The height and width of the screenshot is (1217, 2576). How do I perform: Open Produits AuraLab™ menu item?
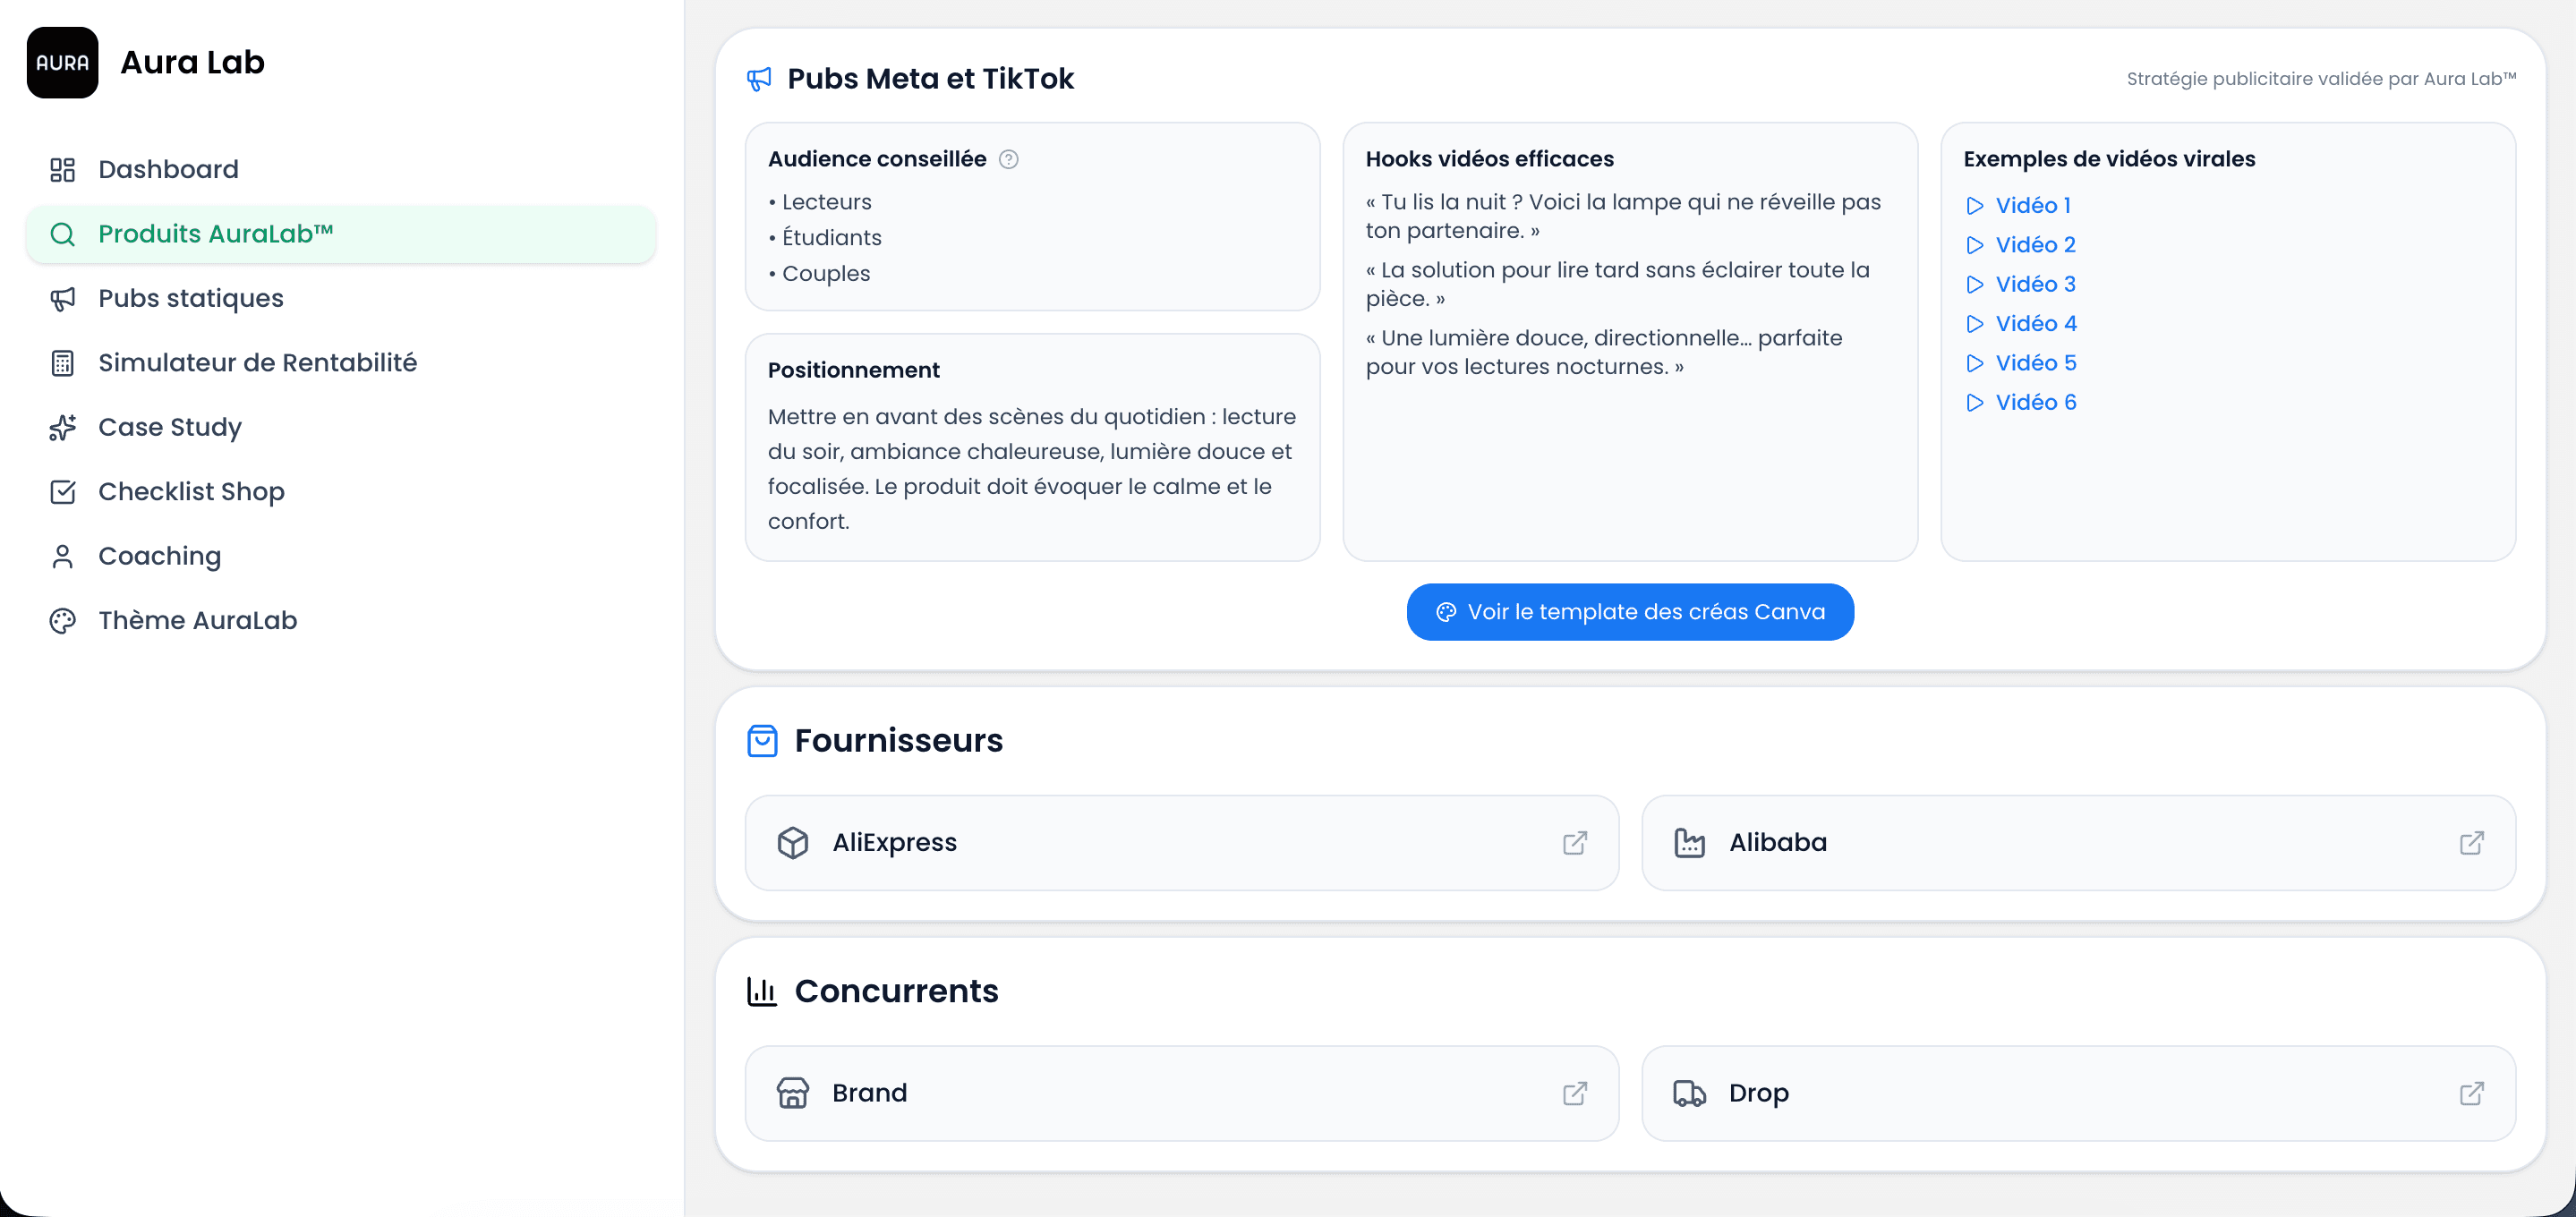[x=215, y=234]
